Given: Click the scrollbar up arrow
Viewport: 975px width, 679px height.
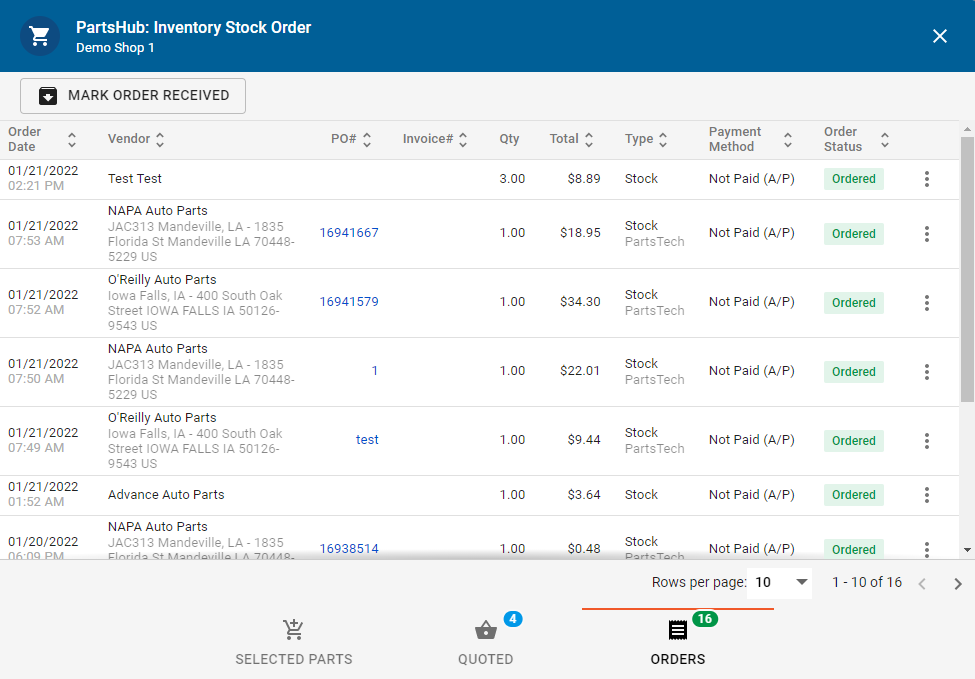Looking at the screenshot, I should point(967,129).
